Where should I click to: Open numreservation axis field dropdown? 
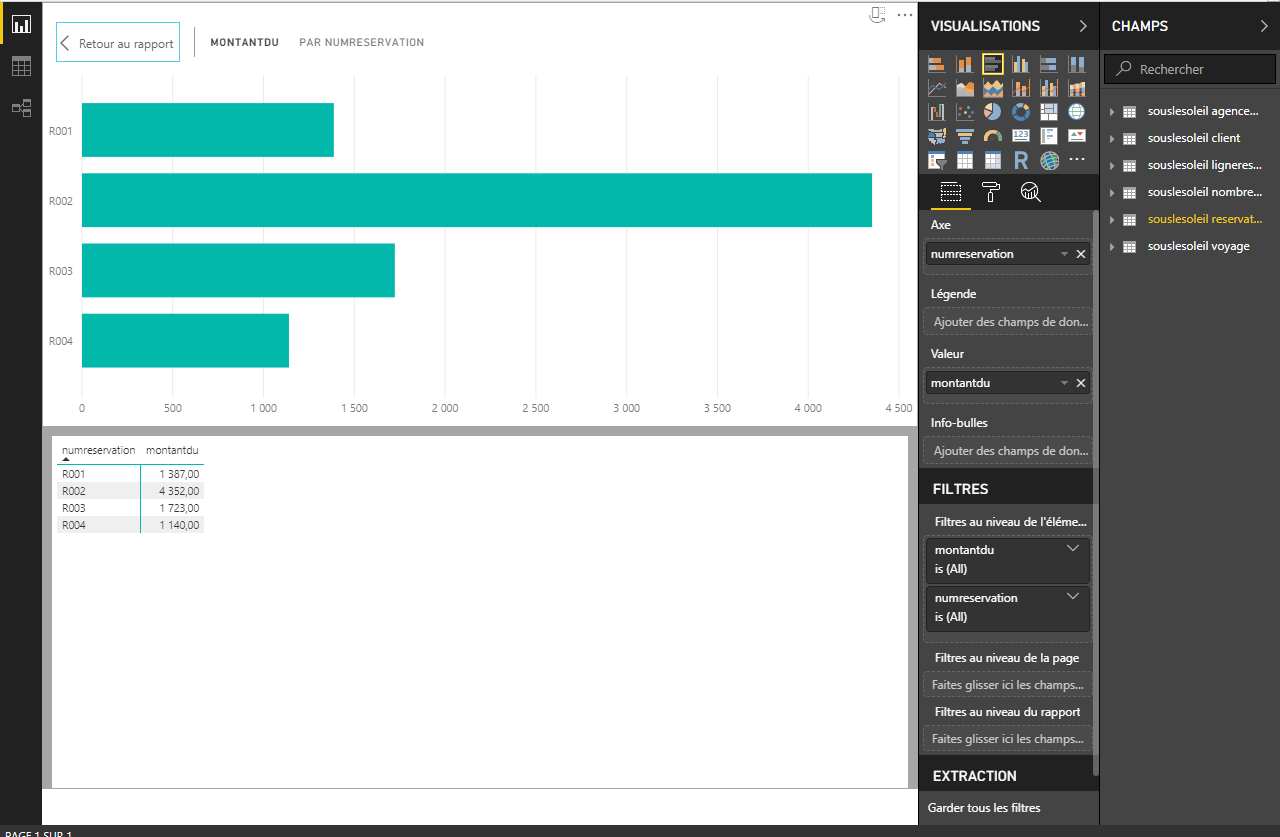[x=1064, y=254]
